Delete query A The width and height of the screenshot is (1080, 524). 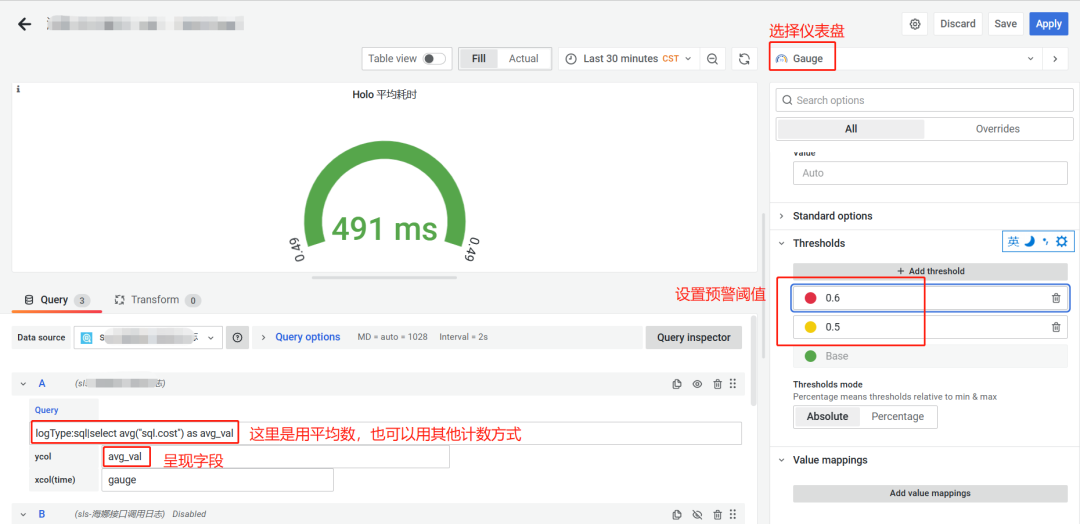[x=717, y=384]
